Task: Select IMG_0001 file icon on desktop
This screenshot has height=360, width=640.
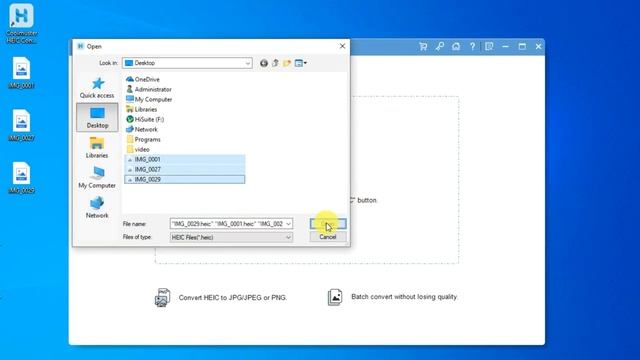Action: (21, 73)
